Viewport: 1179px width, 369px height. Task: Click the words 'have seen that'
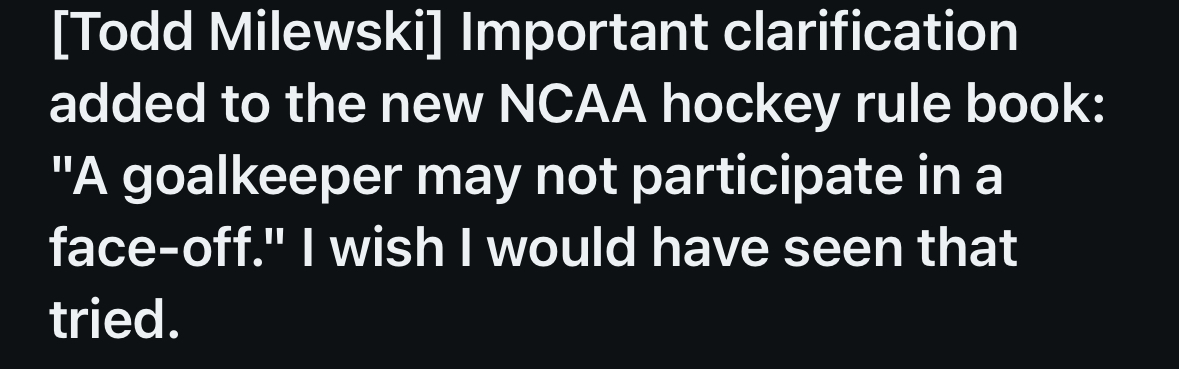click(835, 247)
